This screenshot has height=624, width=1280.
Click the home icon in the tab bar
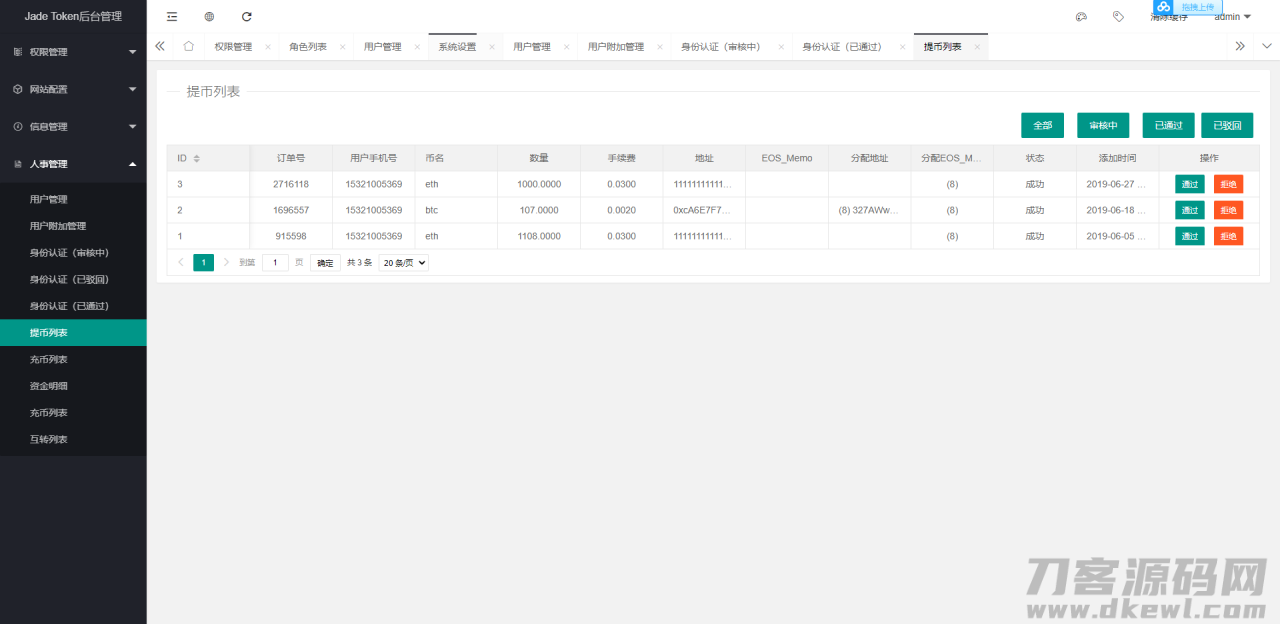[188, 46]
